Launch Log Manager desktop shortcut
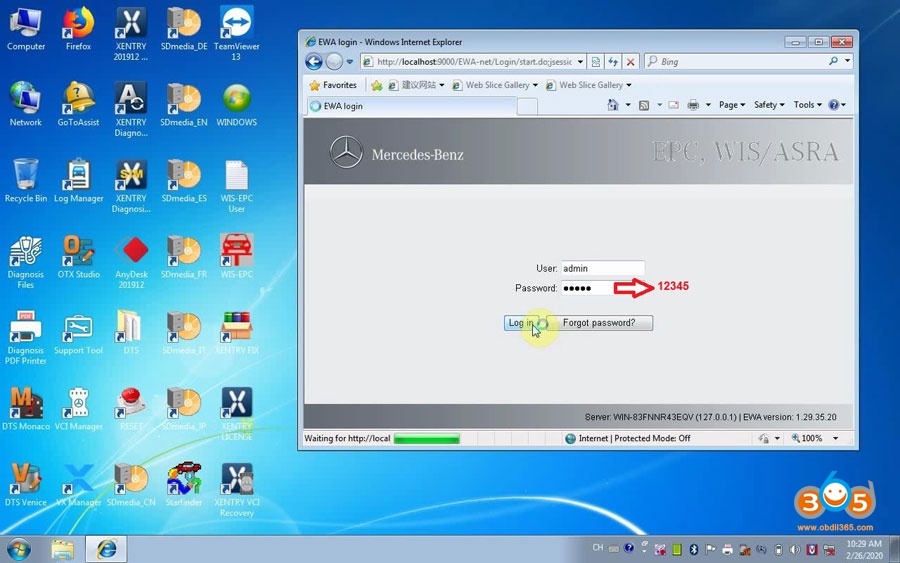Screen dimensions: 900x563 point(78,181)
